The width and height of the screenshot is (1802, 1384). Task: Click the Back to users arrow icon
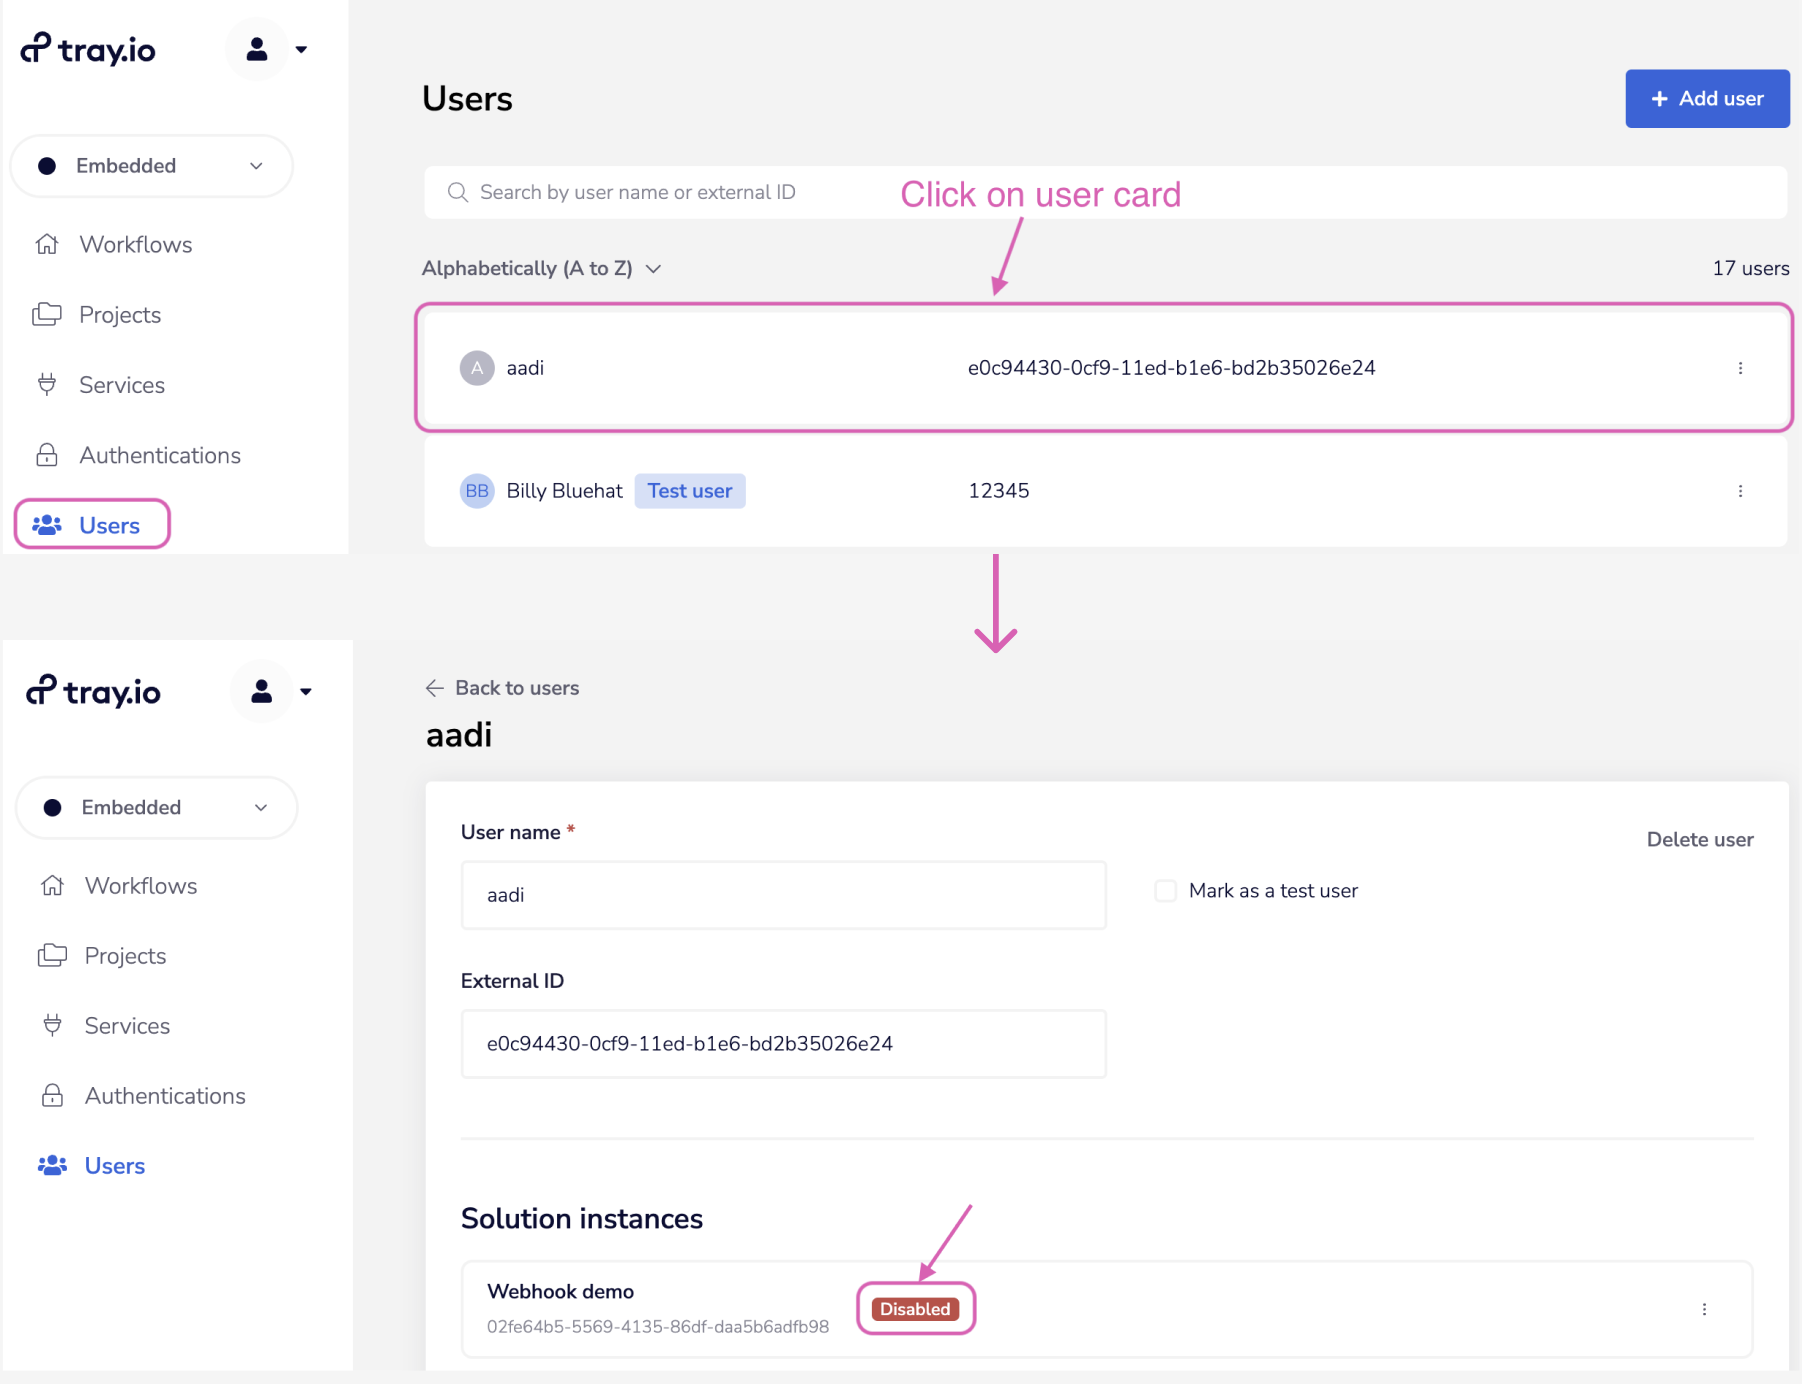pyautogui.click(x=434, y=688)
